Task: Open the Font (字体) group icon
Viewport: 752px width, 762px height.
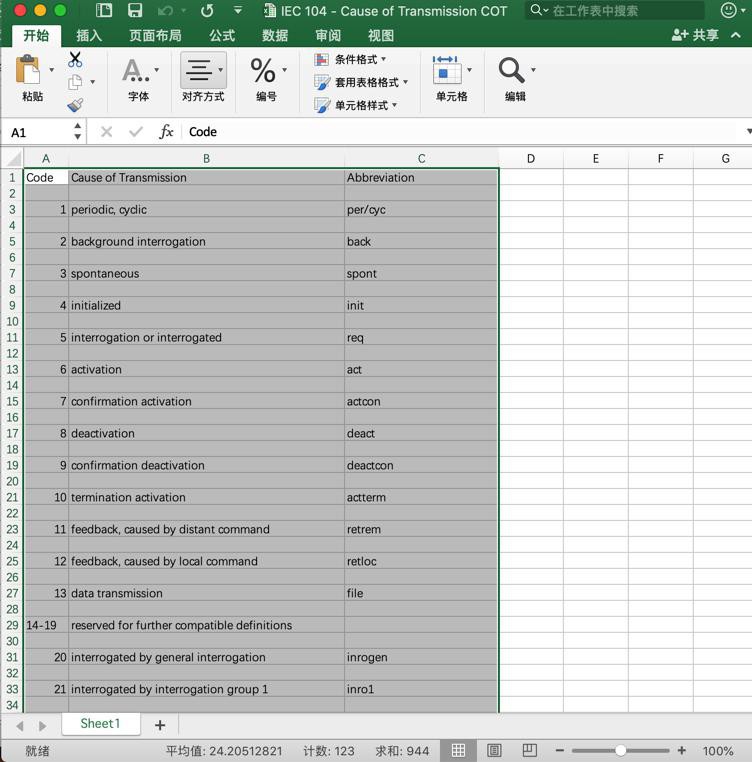Action: click(x=136, y=71)
